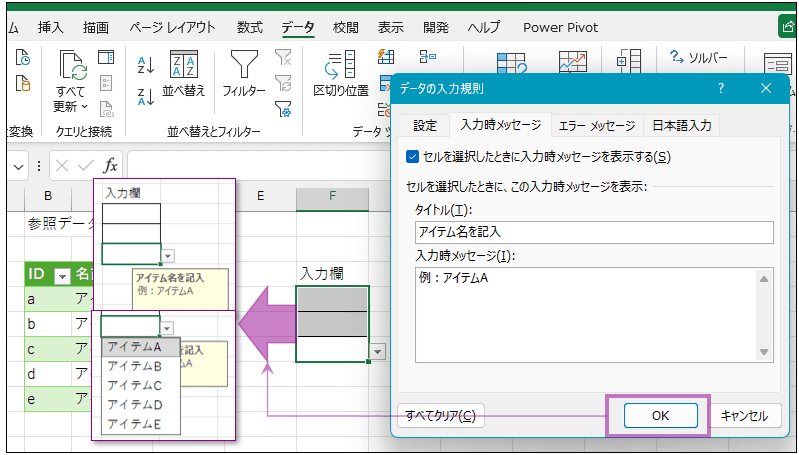Open the ページ レイアウト ribbon tab
799x455 pixels.
tap(172, 28)
